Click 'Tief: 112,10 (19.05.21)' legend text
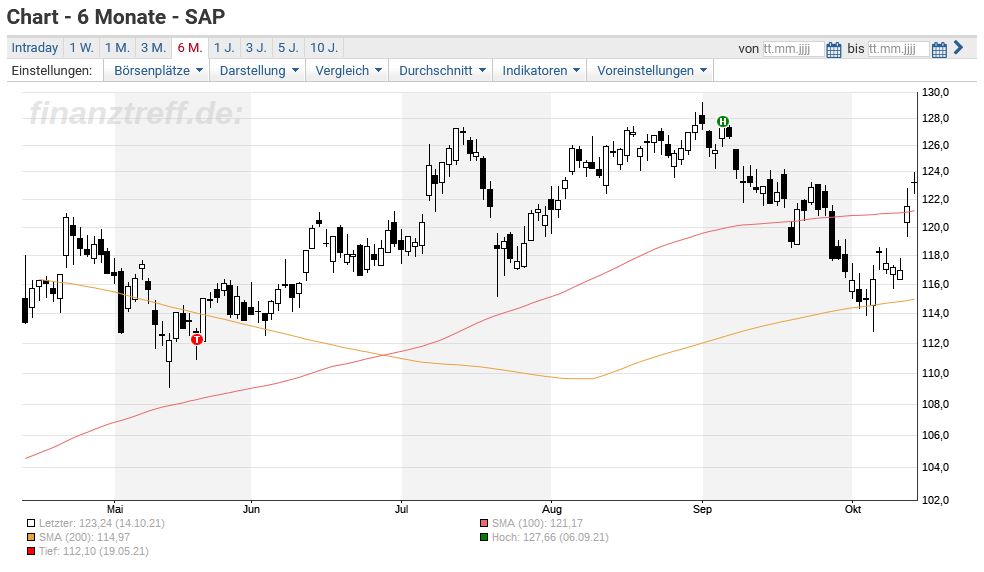The image size is (984, 572). click(x=94, y=551)
